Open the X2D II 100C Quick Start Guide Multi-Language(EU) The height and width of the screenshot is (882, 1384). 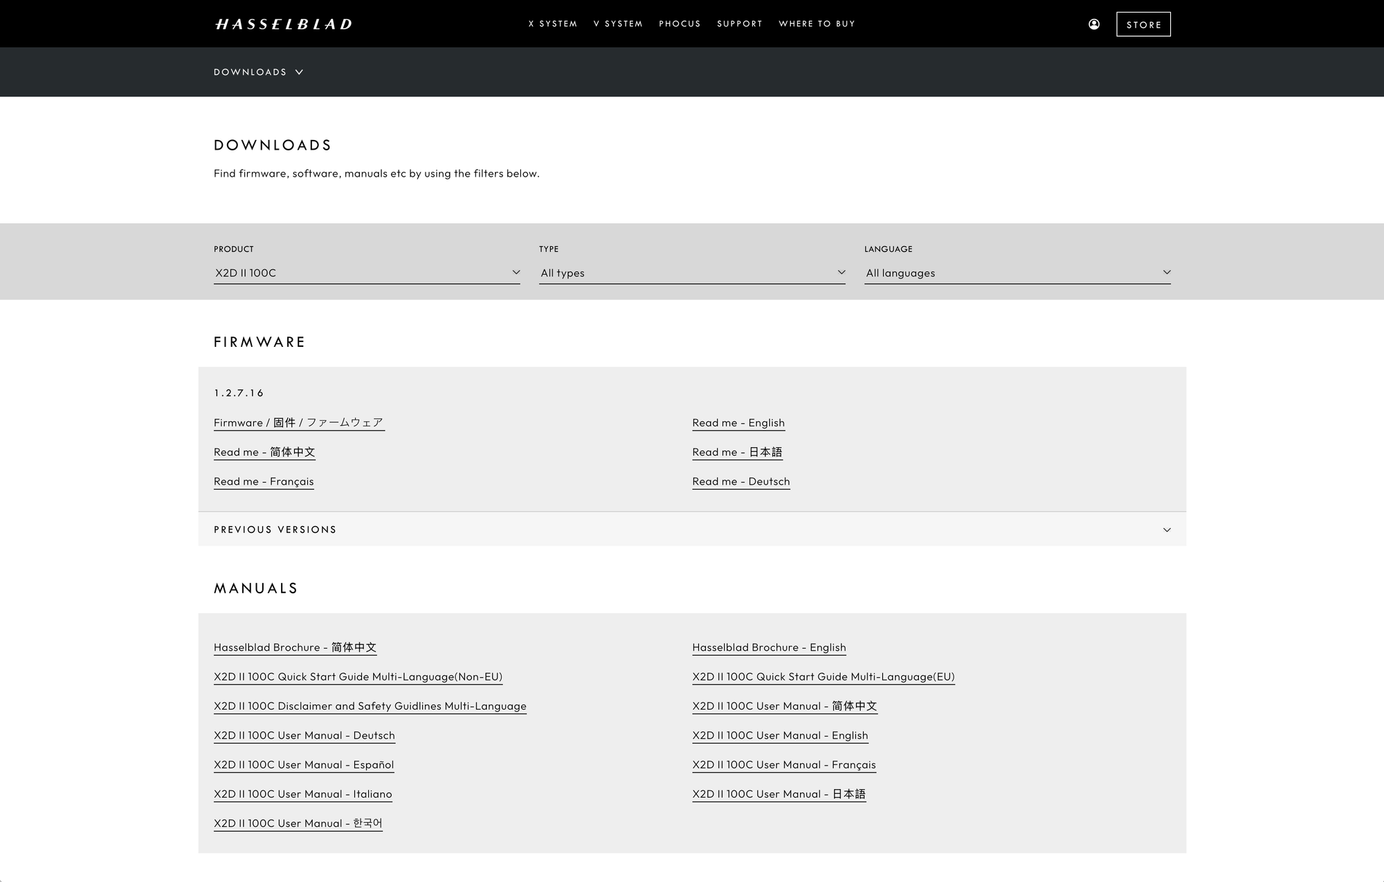(x=823, y=676)
